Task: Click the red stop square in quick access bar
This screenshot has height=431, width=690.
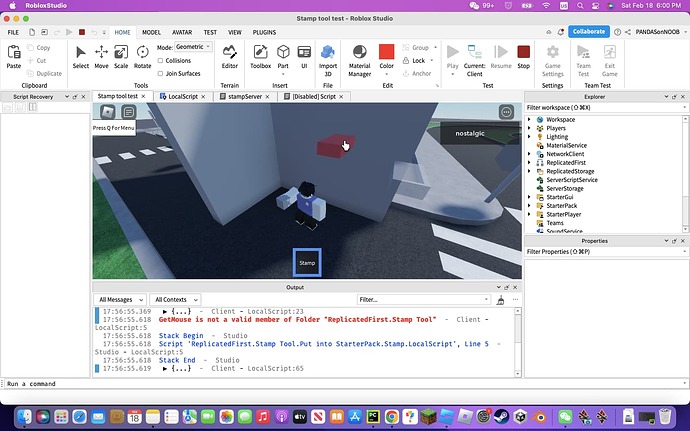Action: pyautogui.click(x=82, y=32)
